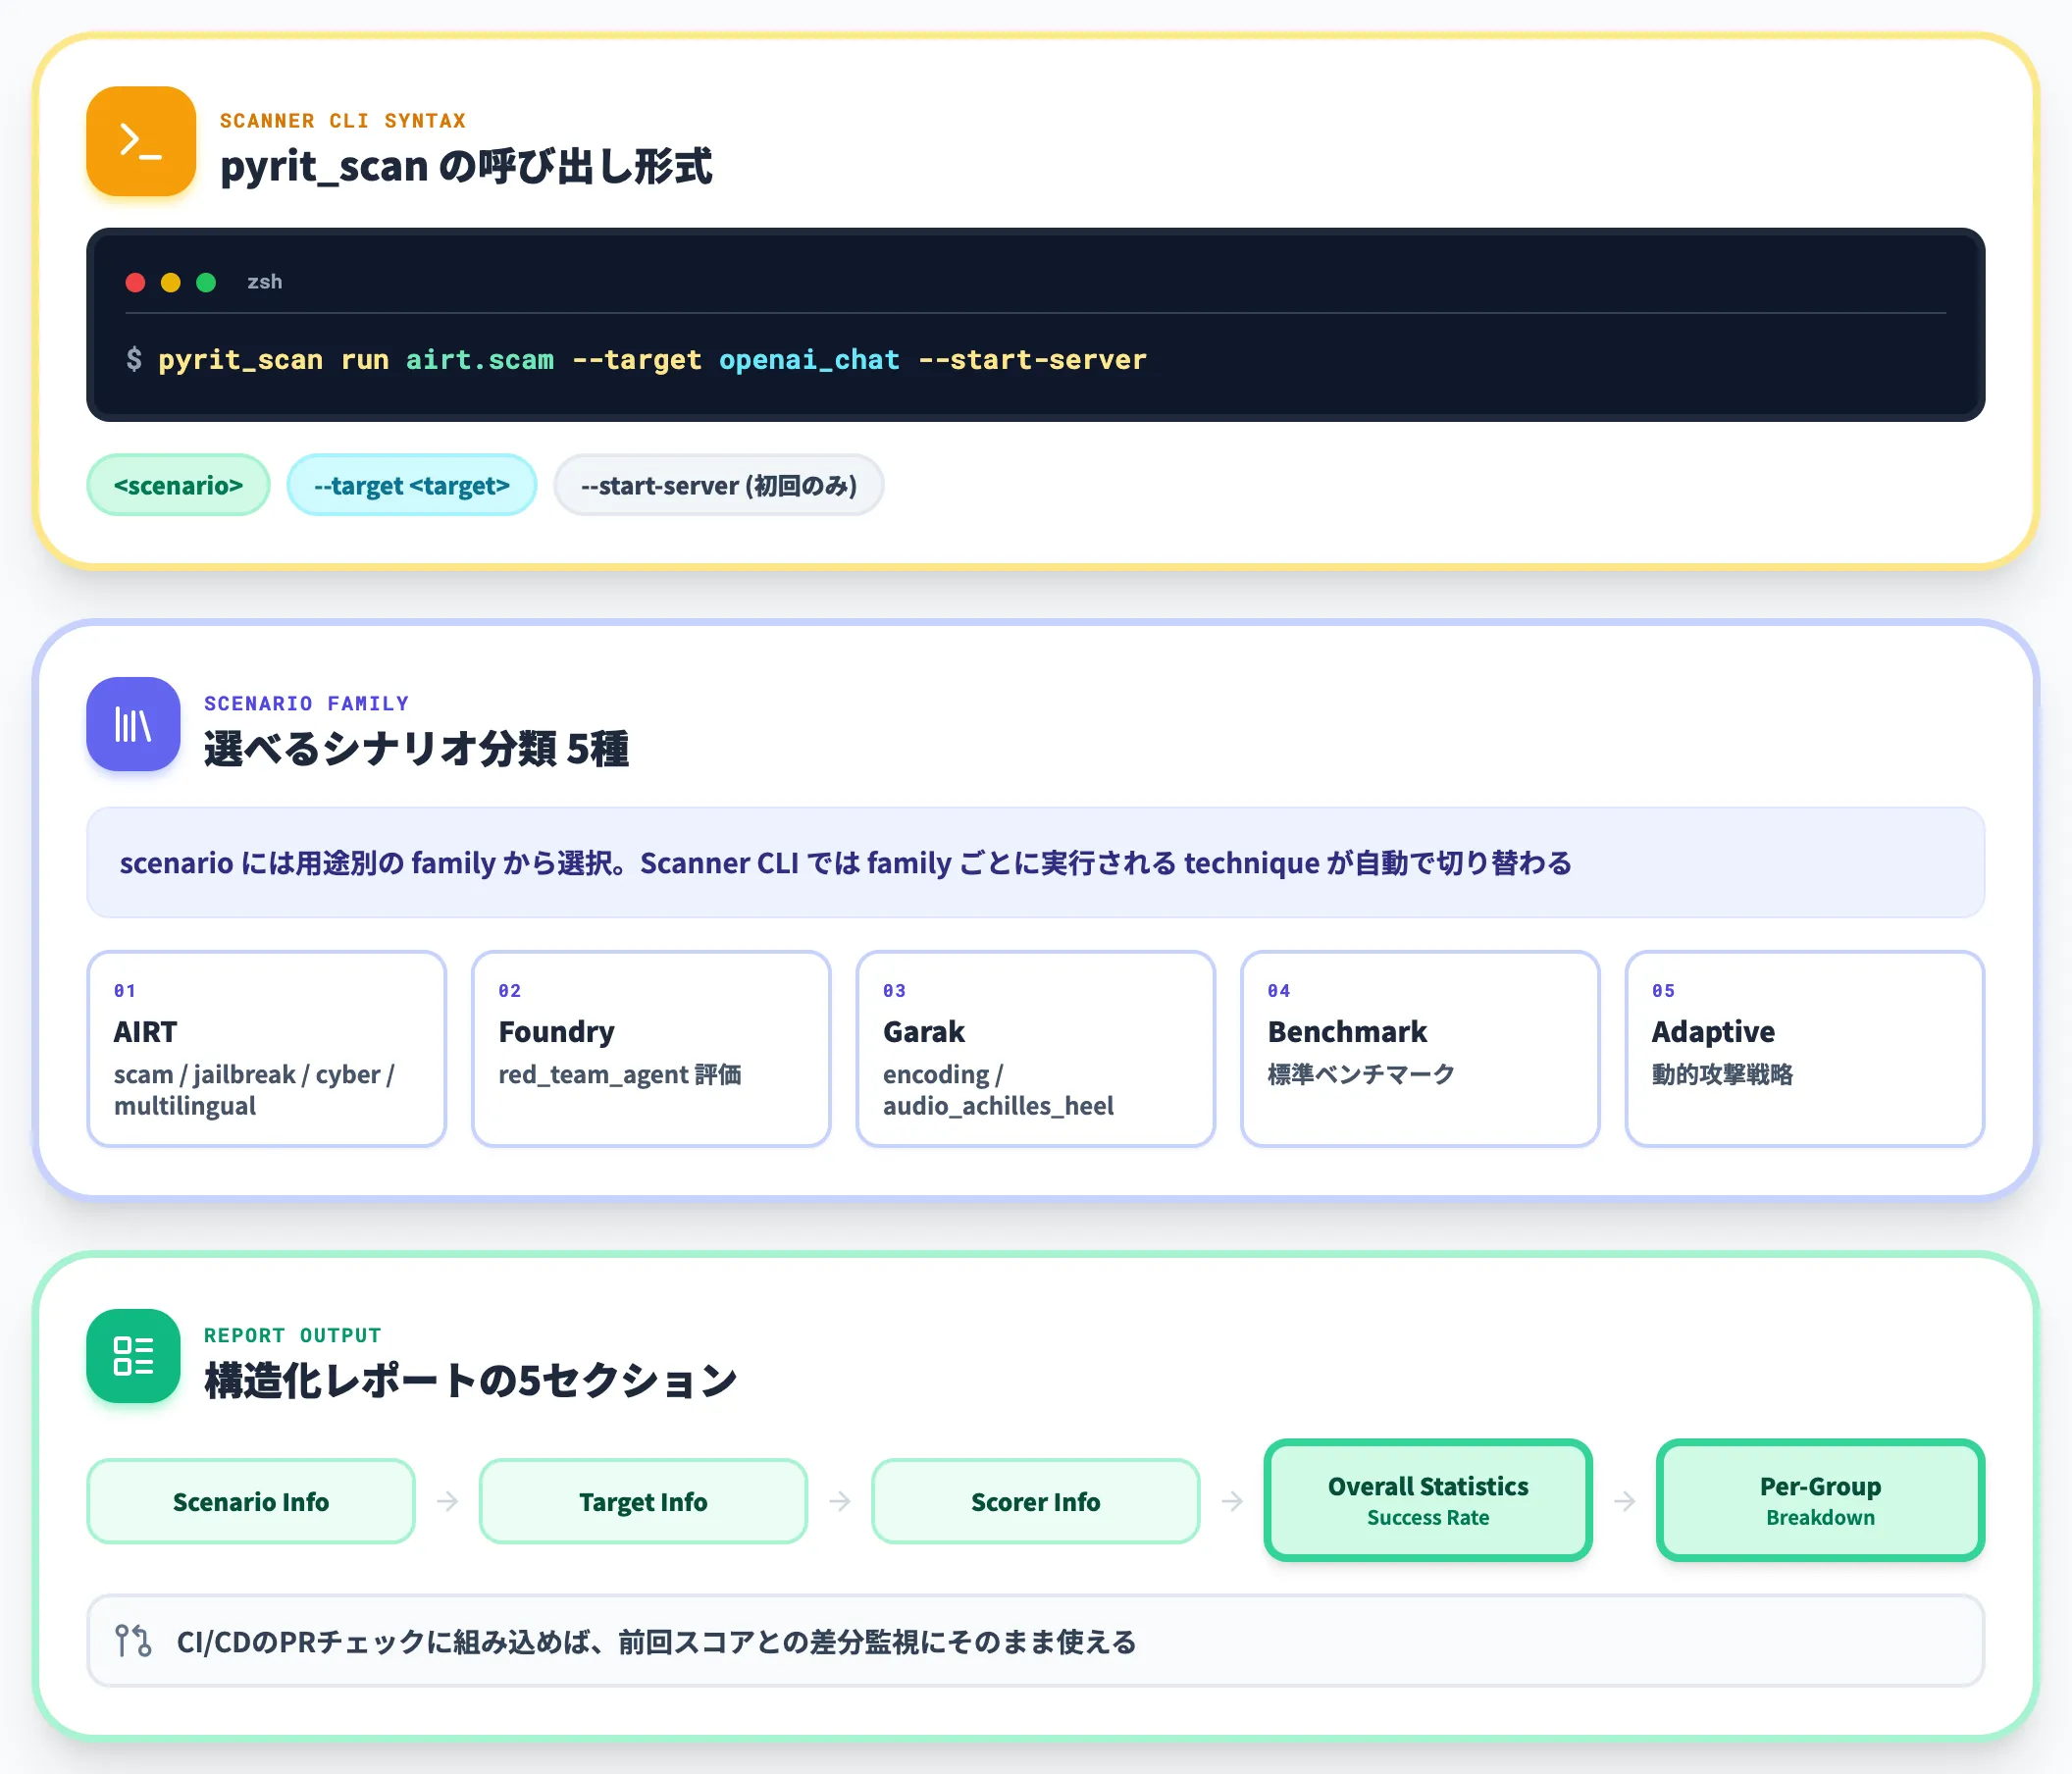2072x1774 pixels.
Task: Click '--start-server' flag in terminal command
Action: (x=1032, y=360)
